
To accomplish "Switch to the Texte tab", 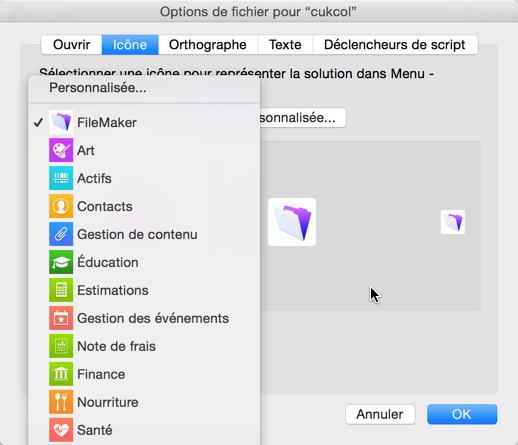I will pyautogui.click(x=285, y=45).
